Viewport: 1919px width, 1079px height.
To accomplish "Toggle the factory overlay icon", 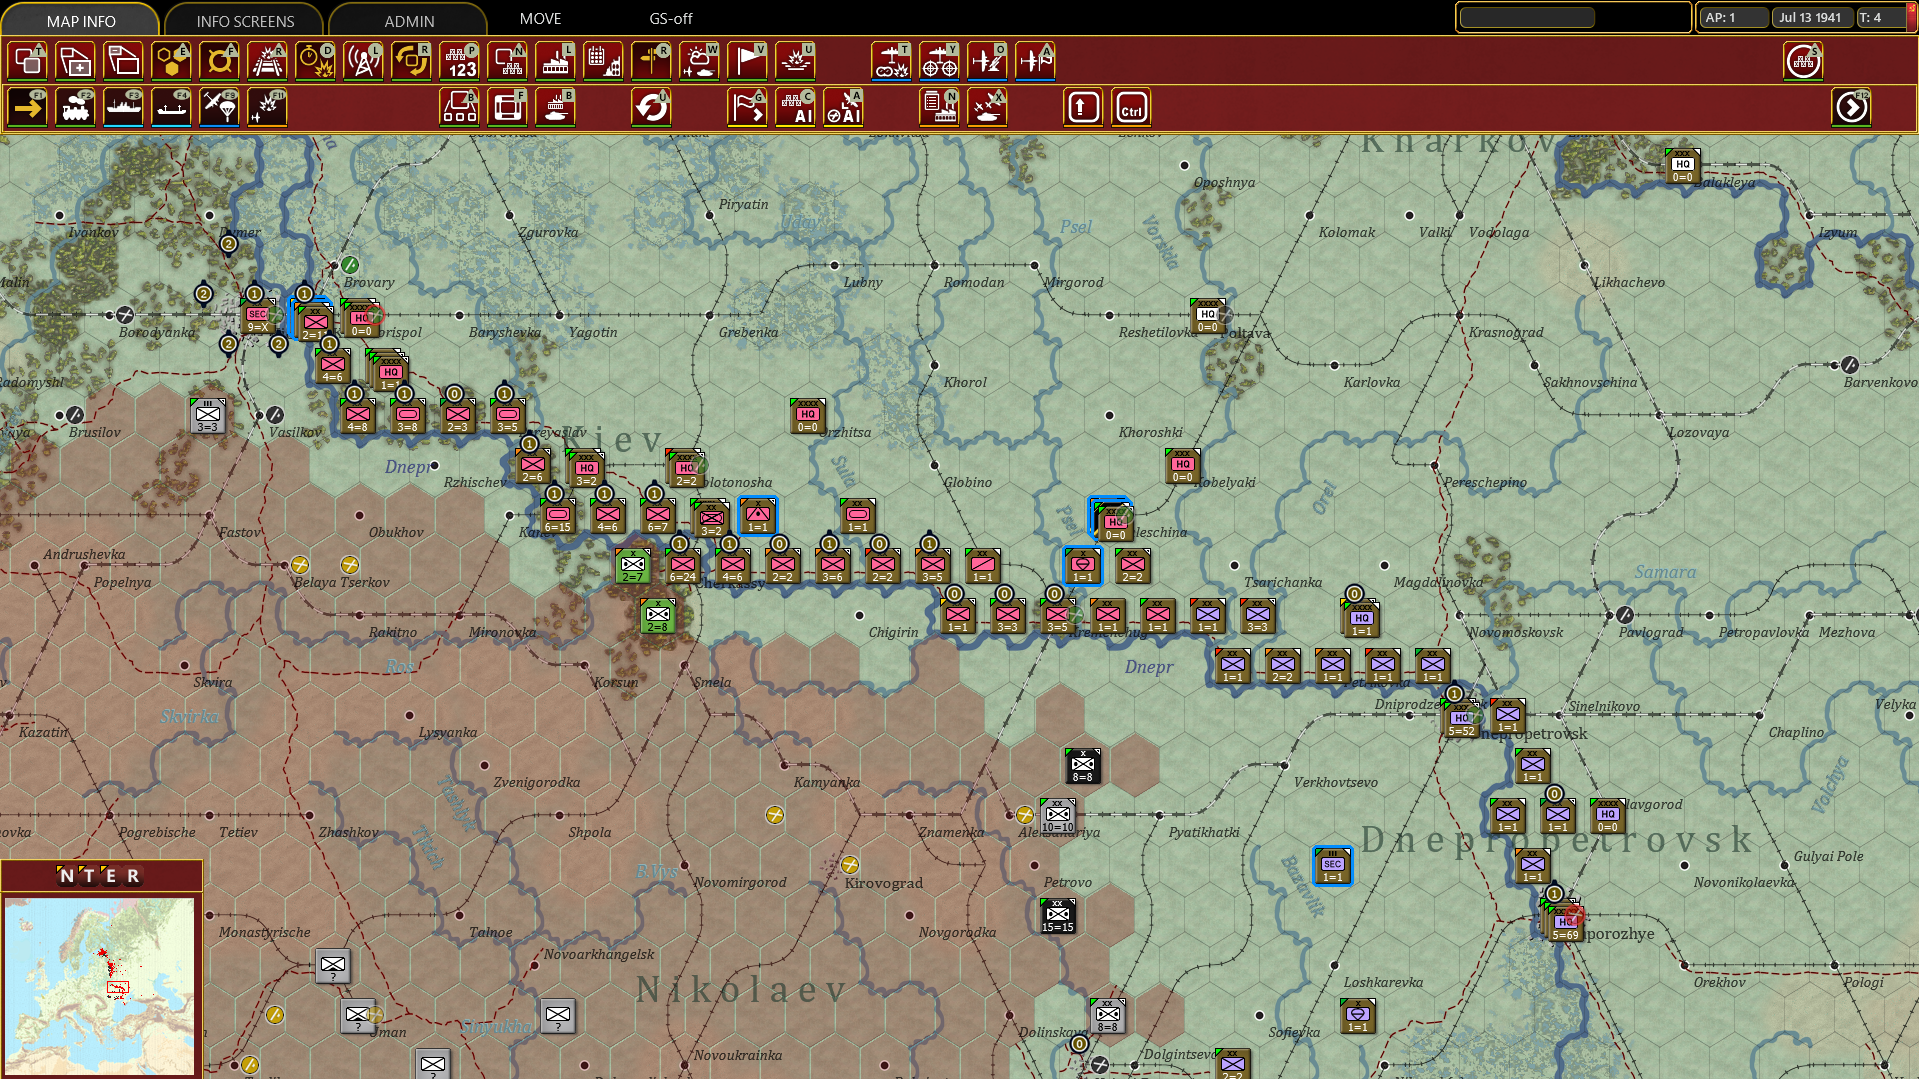I will pos(556,61).
